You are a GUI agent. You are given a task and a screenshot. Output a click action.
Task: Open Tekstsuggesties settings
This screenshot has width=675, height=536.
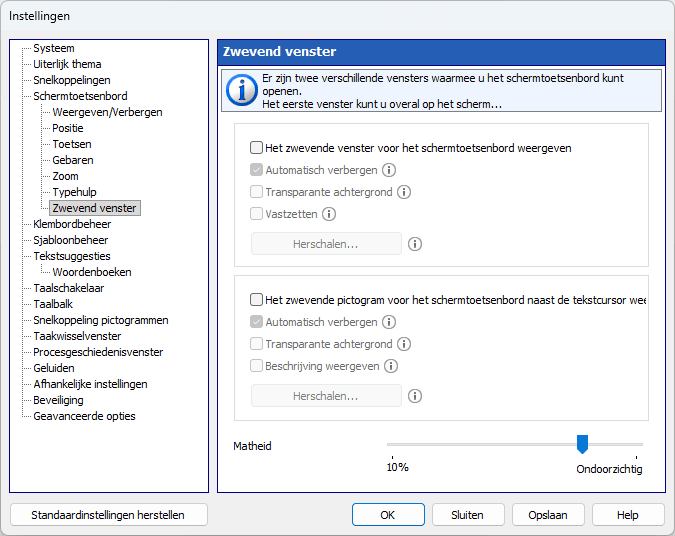pyautogui.click(x=72, y=256)
